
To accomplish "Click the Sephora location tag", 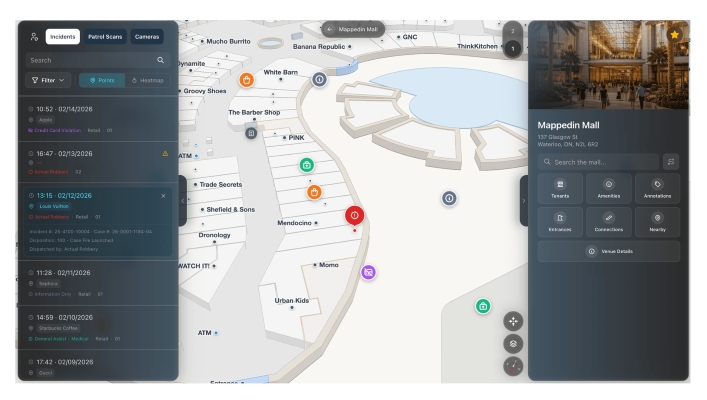I will [x=48, y=284].
